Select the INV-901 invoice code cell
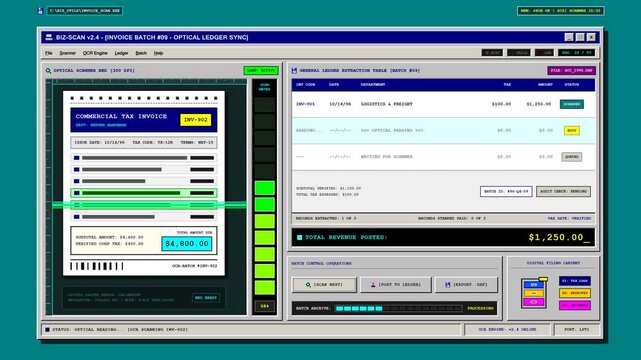The width and height of the screenshot is (641, 360). pyautogui.click(x=305, y=104)
